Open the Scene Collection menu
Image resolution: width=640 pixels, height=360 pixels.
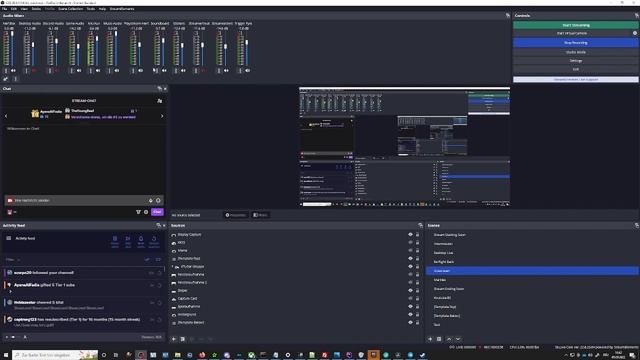click(x=70, y=9)
